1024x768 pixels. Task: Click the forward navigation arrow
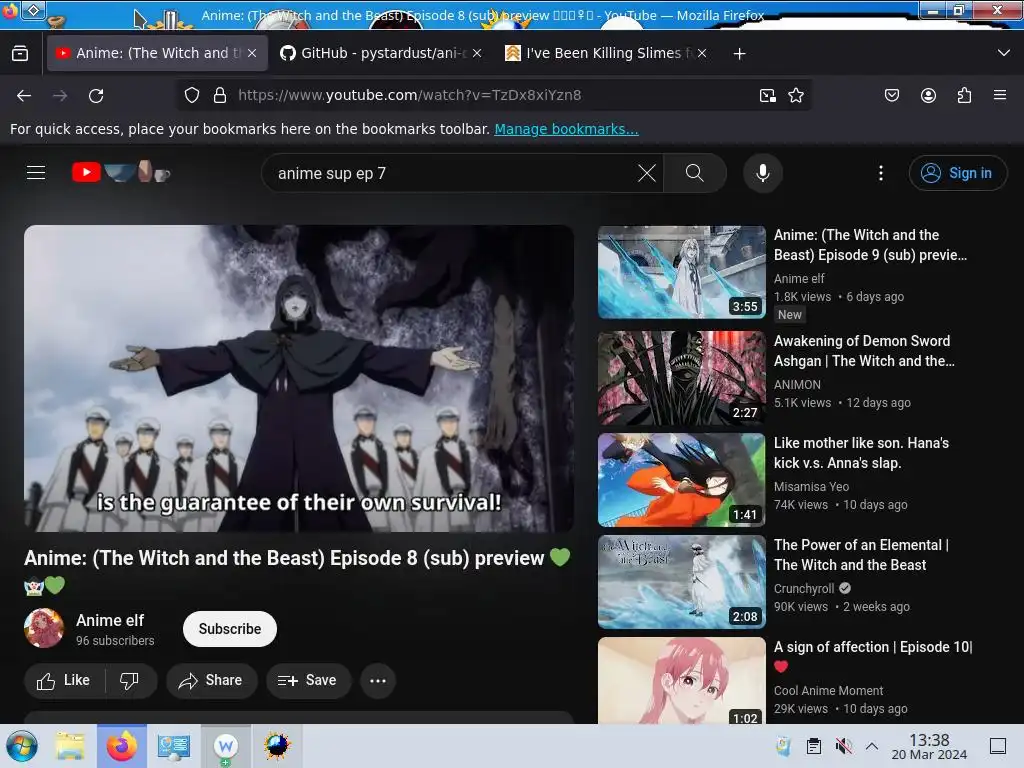click(60, 96)
